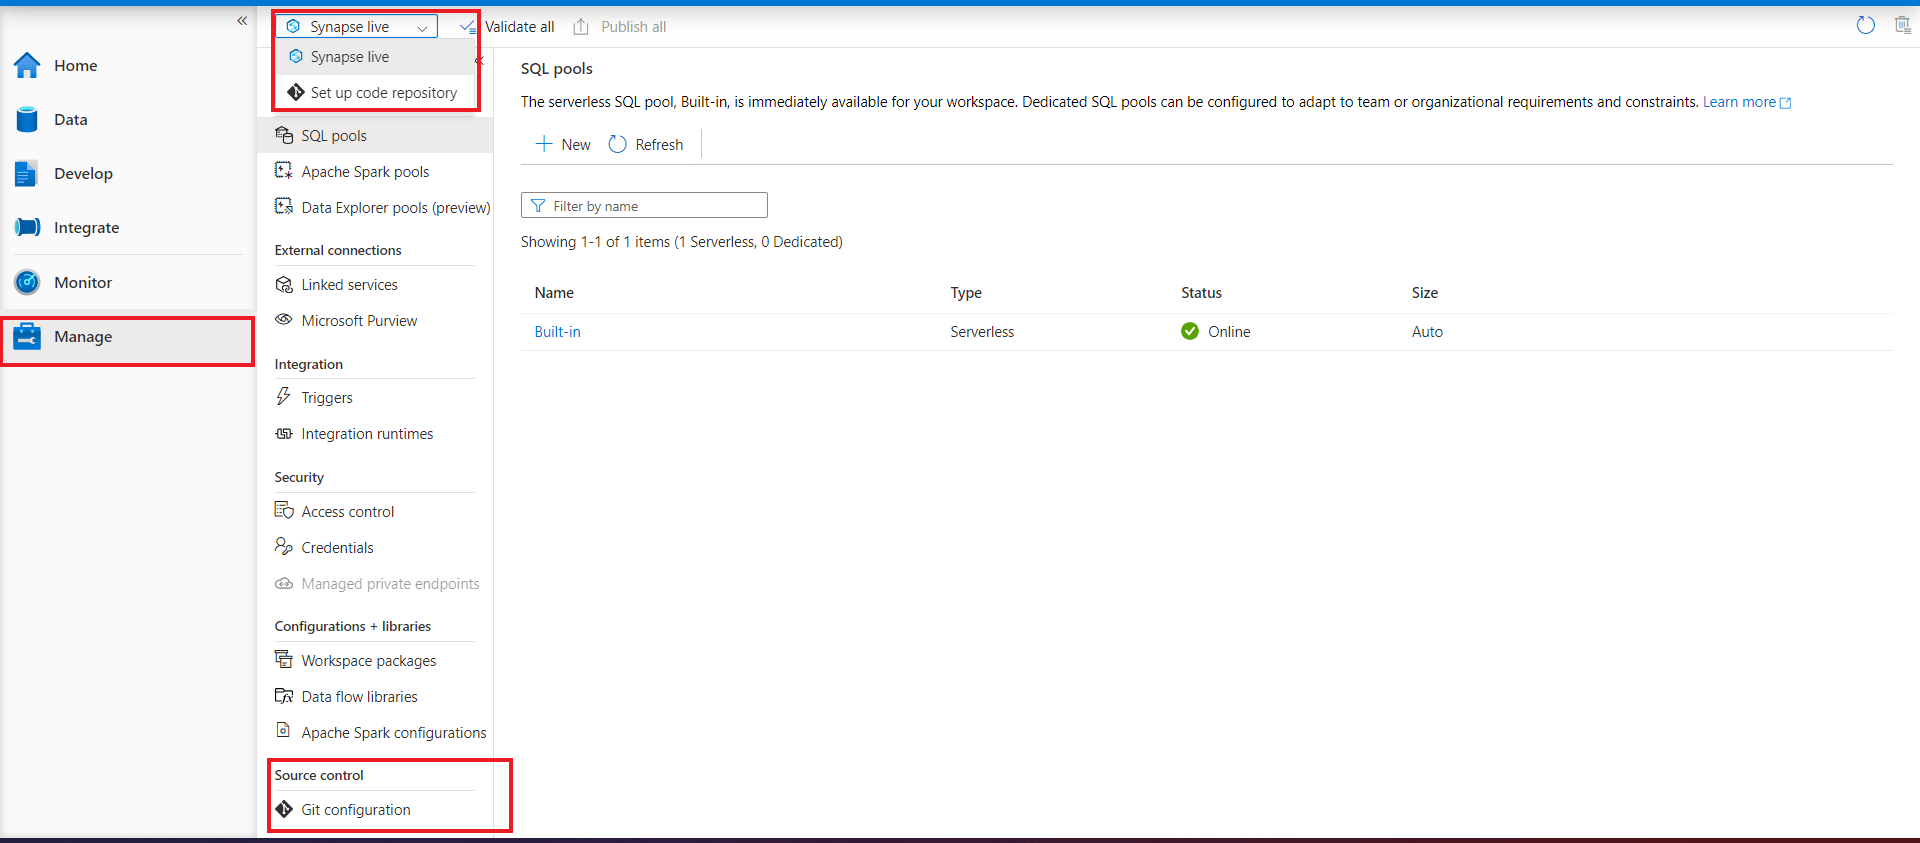The width and height of the screenshot is (1920, 843).
Task: Open SQL pools in Manage menu
Action: click(376, 136)
